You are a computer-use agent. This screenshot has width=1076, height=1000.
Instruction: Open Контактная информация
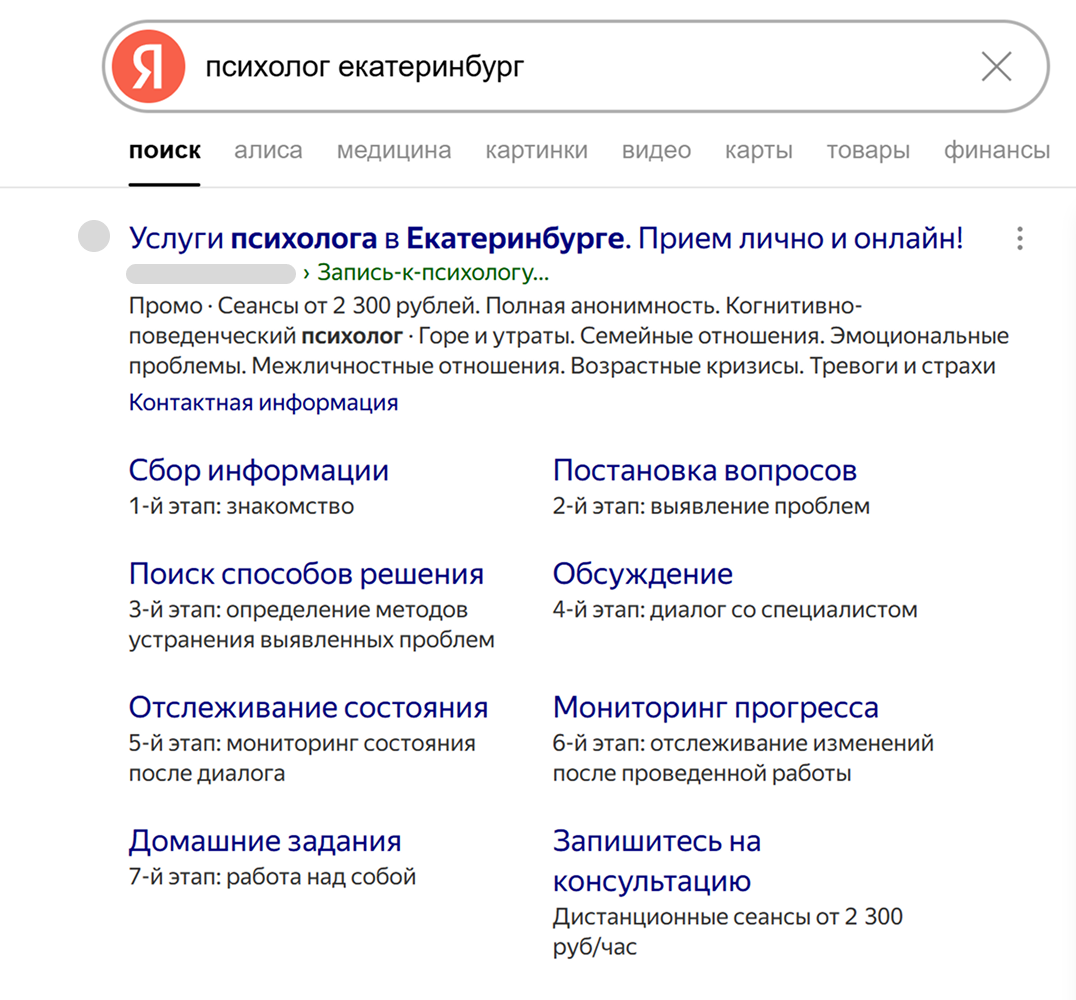point(263,402)
